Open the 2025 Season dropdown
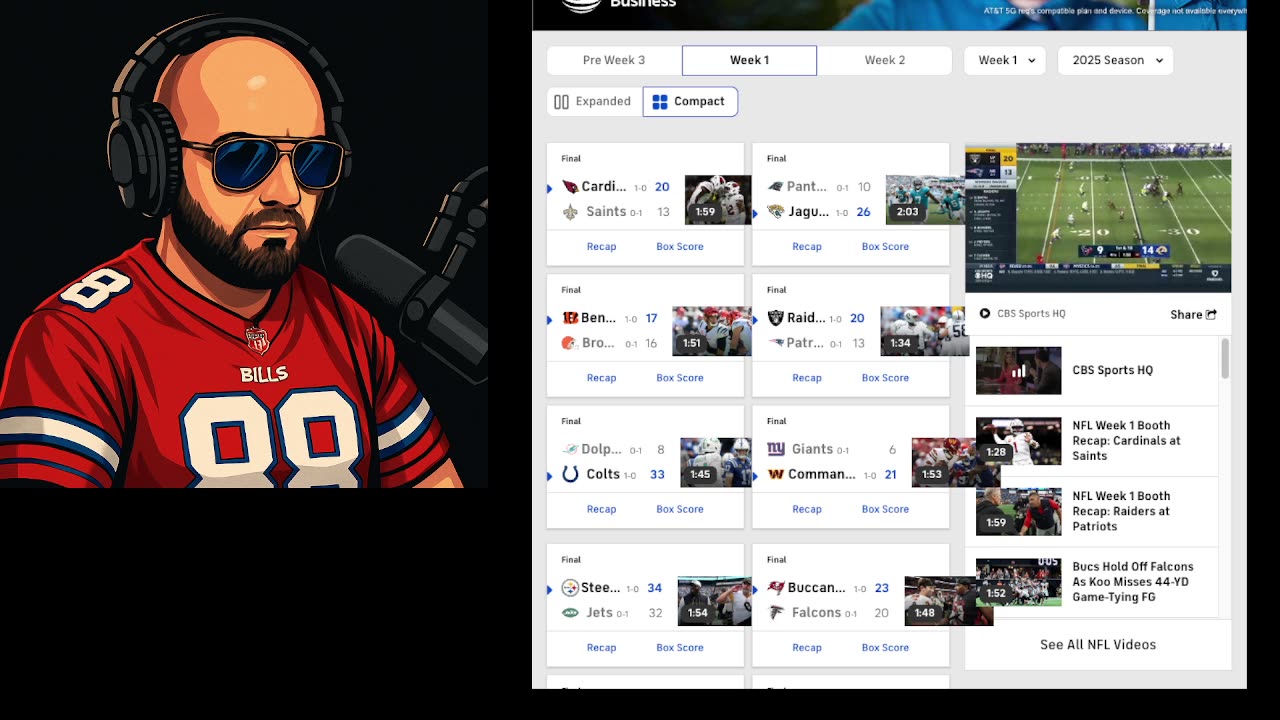 pyautogui.click(x=1115, y=60)
